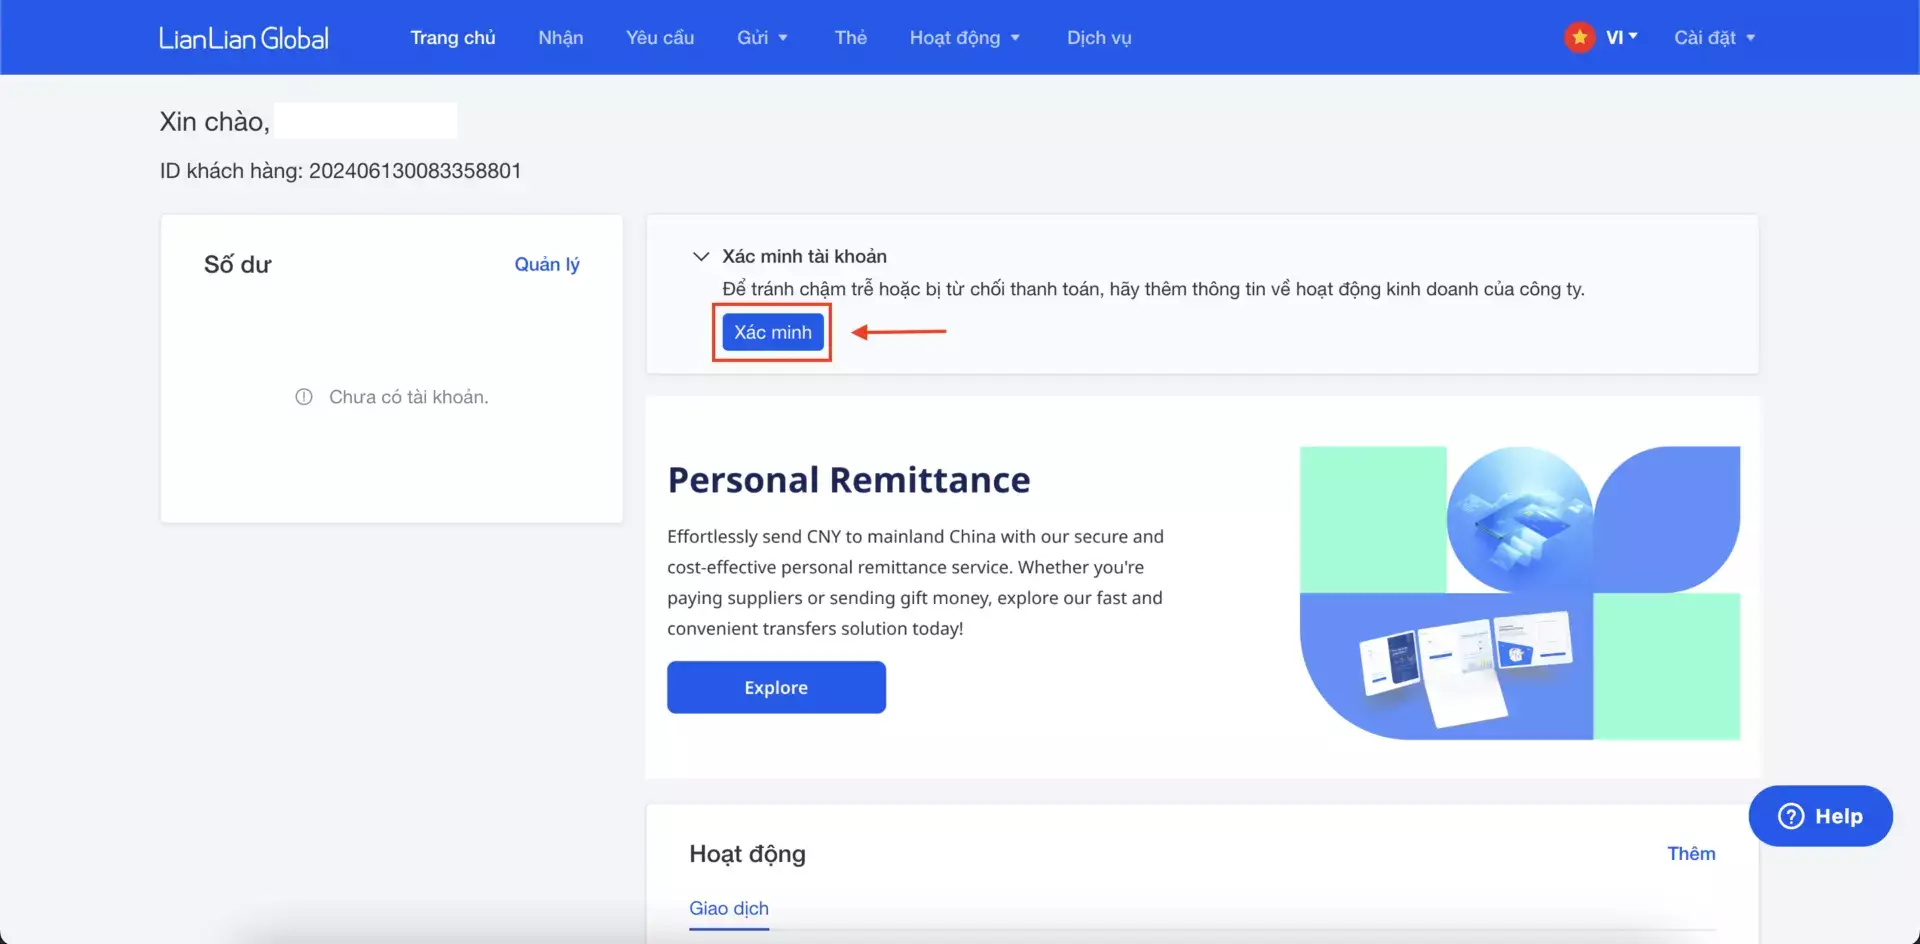Open the Gửi dropdown menu
Image resolution: width=1920 pixels, height=944 pixels.
point(762,38)
